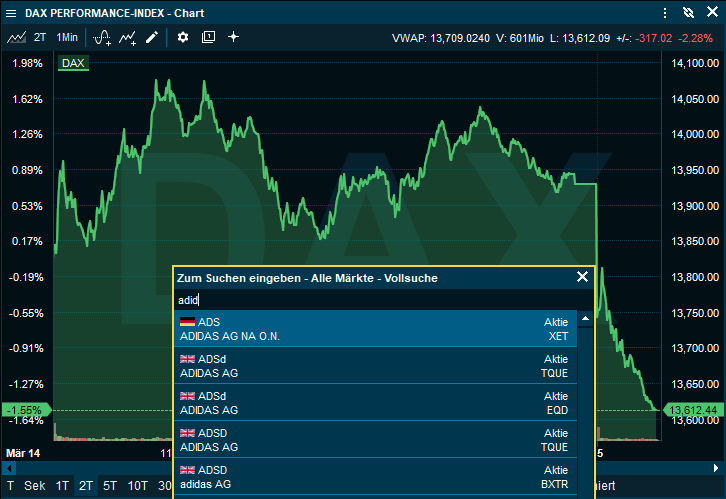Viewport: 726px width, 499px height.
Task: Switch to 1T period button
Action: click(62, 485)
